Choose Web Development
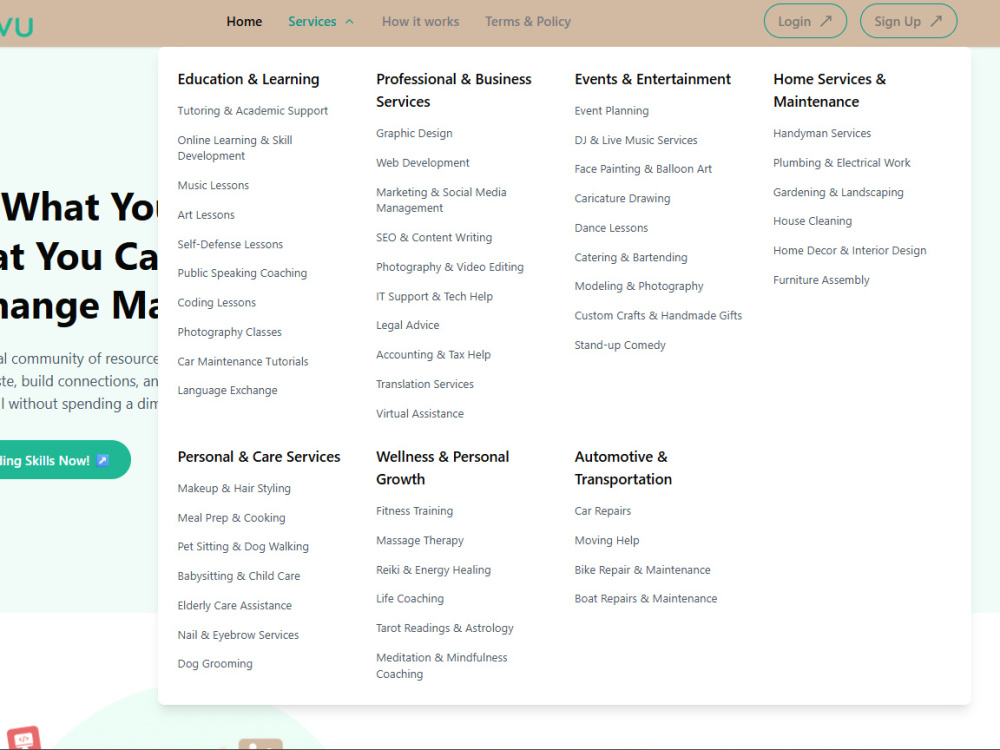Image resolution: width=1000 pixels, height=750 pixels. 423,163
